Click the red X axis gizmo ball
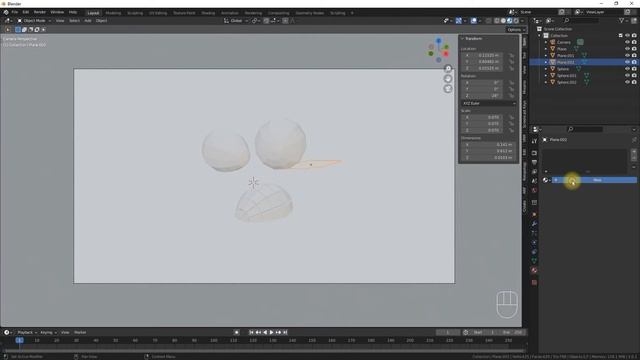This screenshot has height=360, width=640. tap(446, 53)
